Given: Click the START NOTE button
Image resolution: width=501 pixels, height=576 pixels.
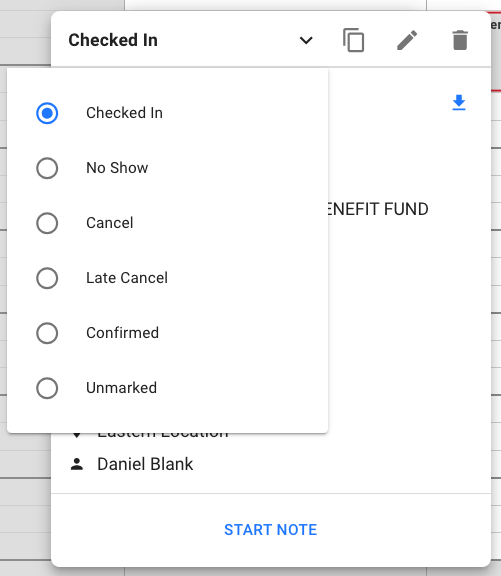Looking at the screenshot, I should point(271,530).
